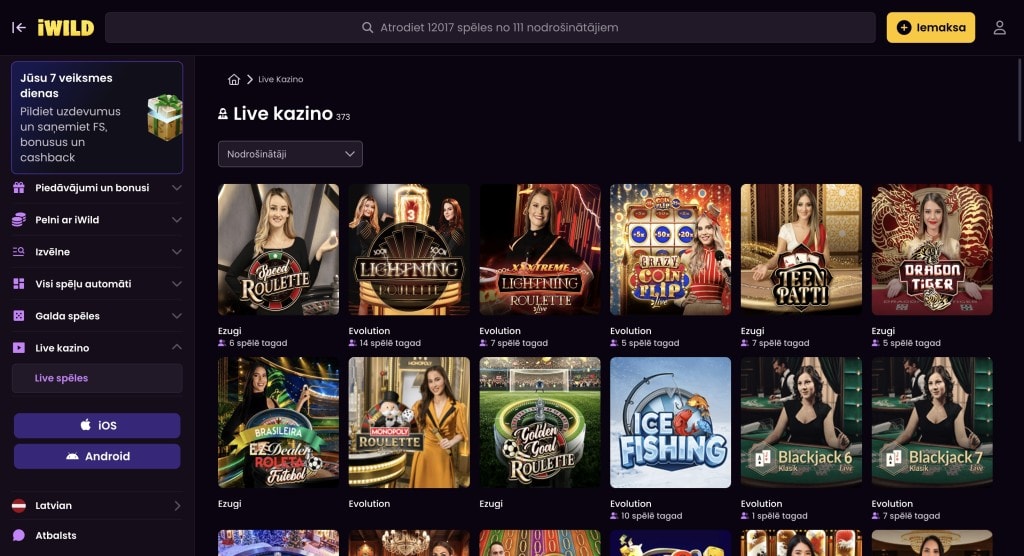This screenshot has height=556, width=1024.
Task: Expand Galda spēles section
Action: (x=97, y=316)
